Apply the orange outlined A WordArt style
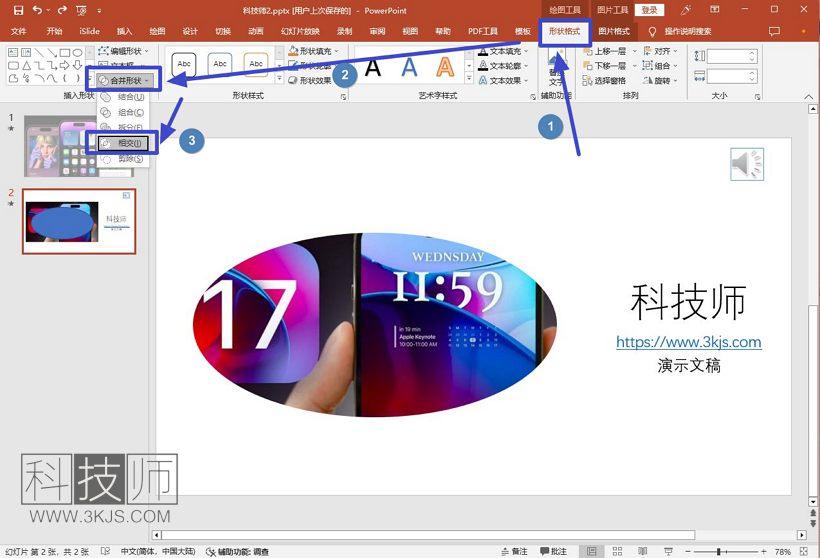 pyautogui.click(x=445, y=67)
